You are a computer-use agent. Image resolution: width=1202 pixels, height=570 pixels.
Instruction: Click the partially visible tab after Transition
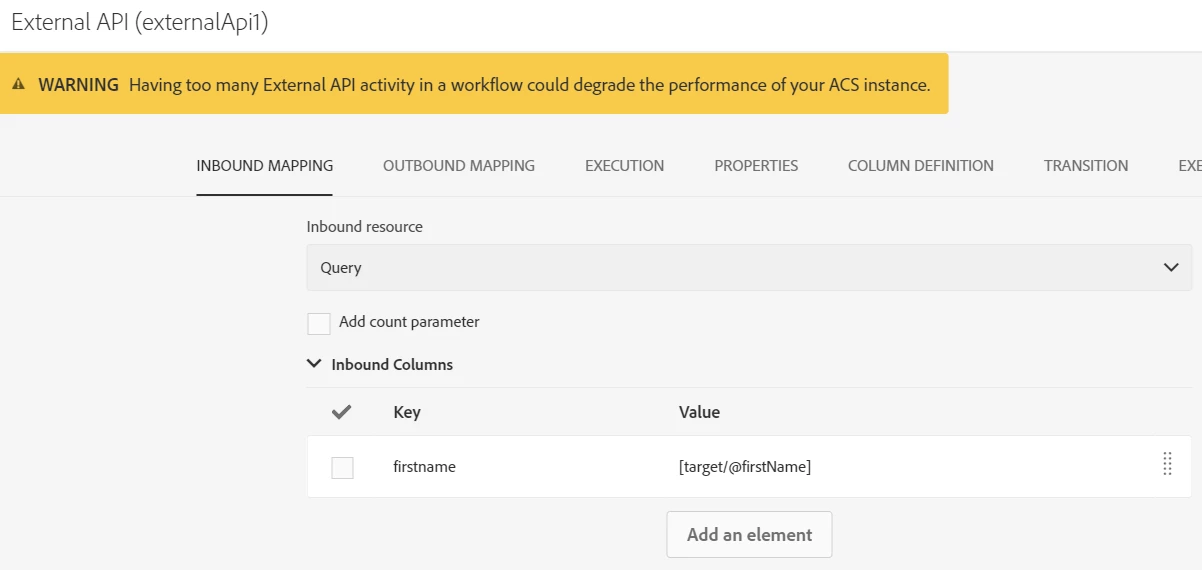(x=1189, y=166)
